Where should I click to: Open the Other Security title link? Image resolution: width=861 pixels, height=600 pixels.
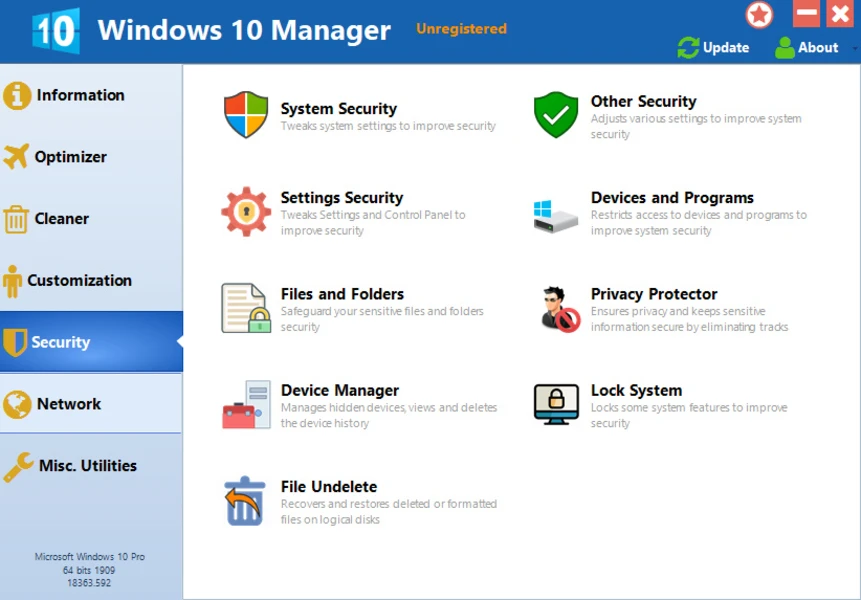[x=644, y=102]
